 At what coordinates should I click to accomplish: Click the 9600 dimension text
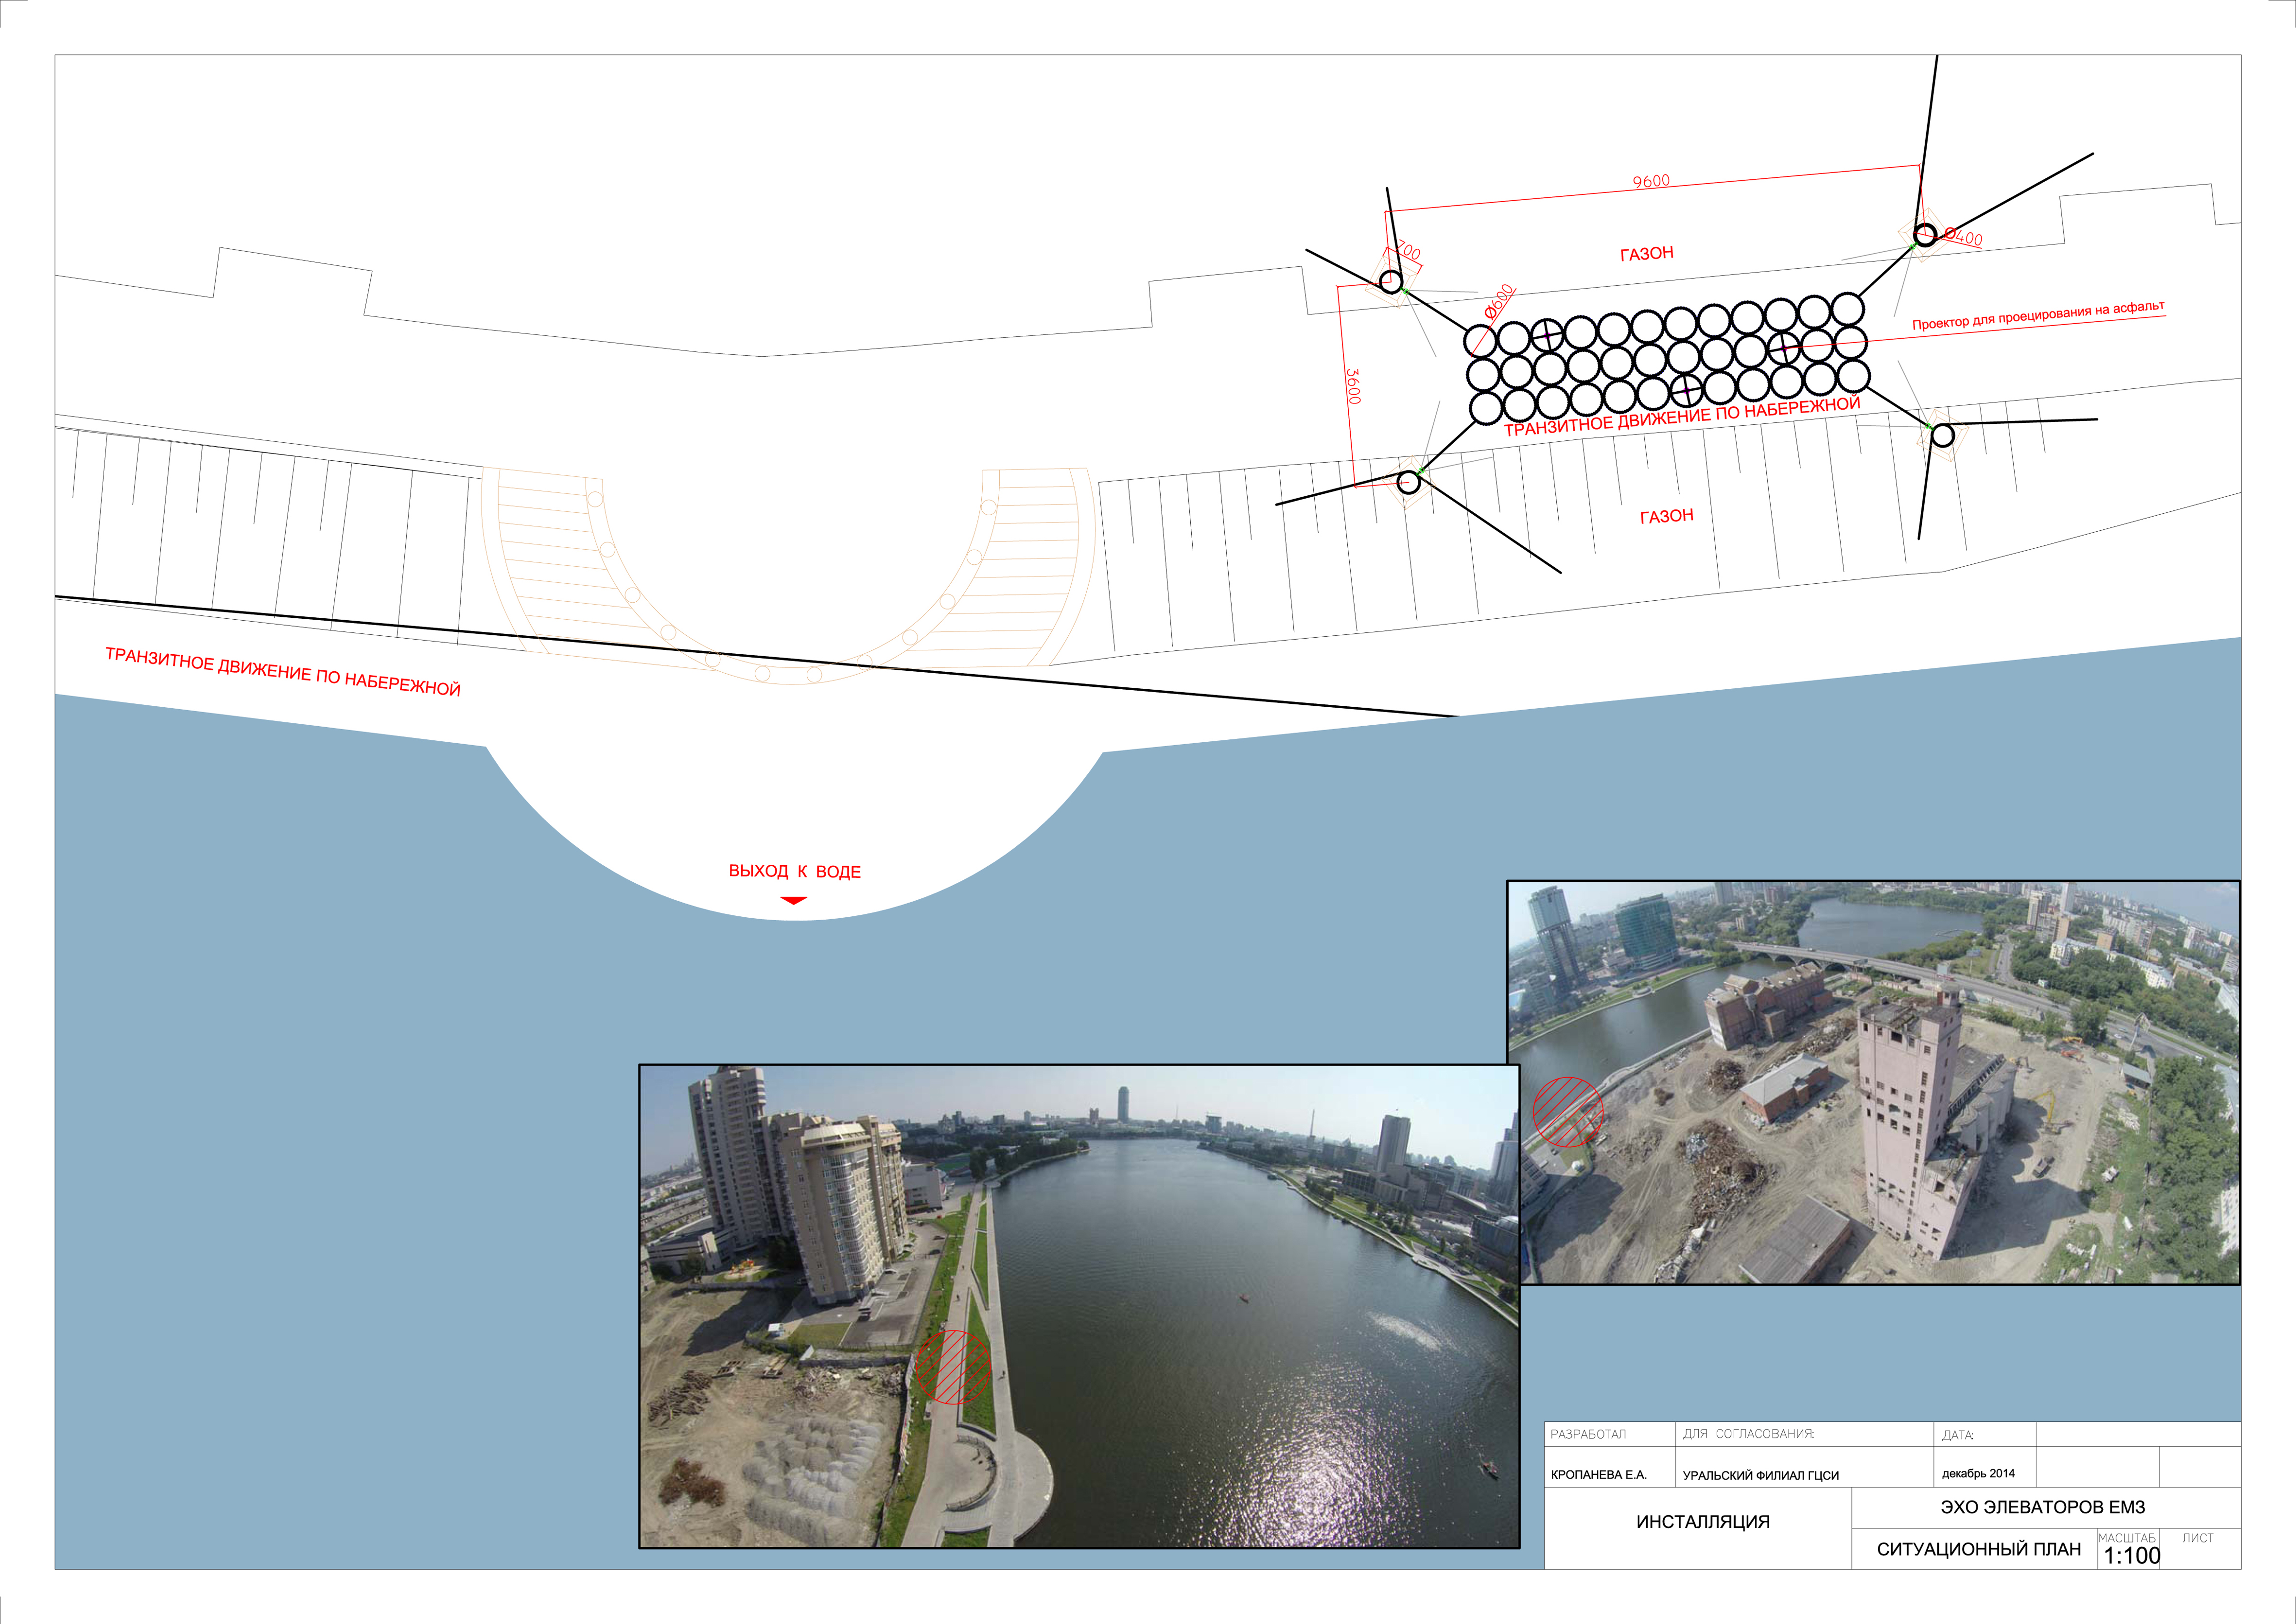1651,181
